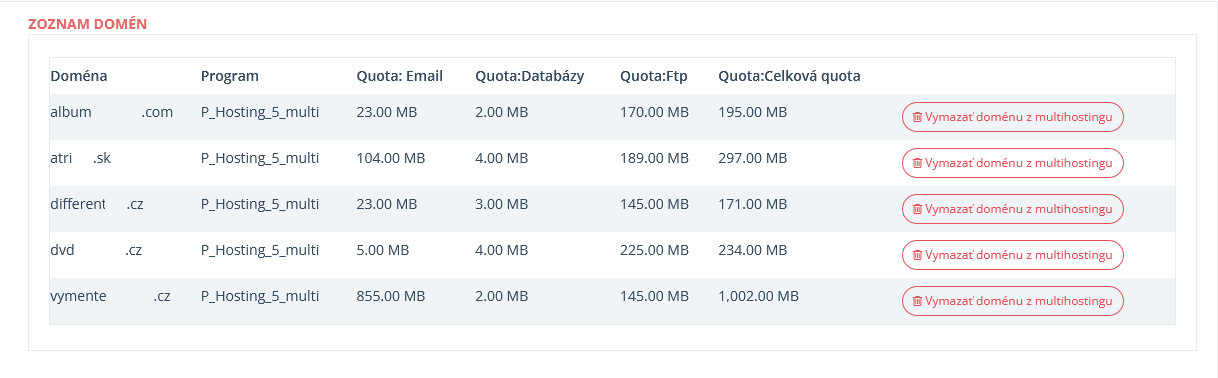Click the Quota: Email column header
1218x378 pixels.
(x=399, y=76)
